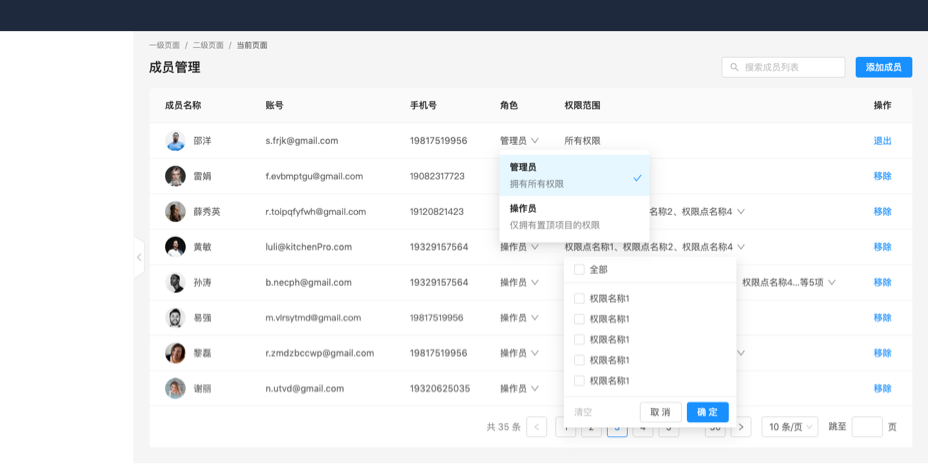Click 移除 for 黄敏

pyautogui.click(x=882, y=247)
